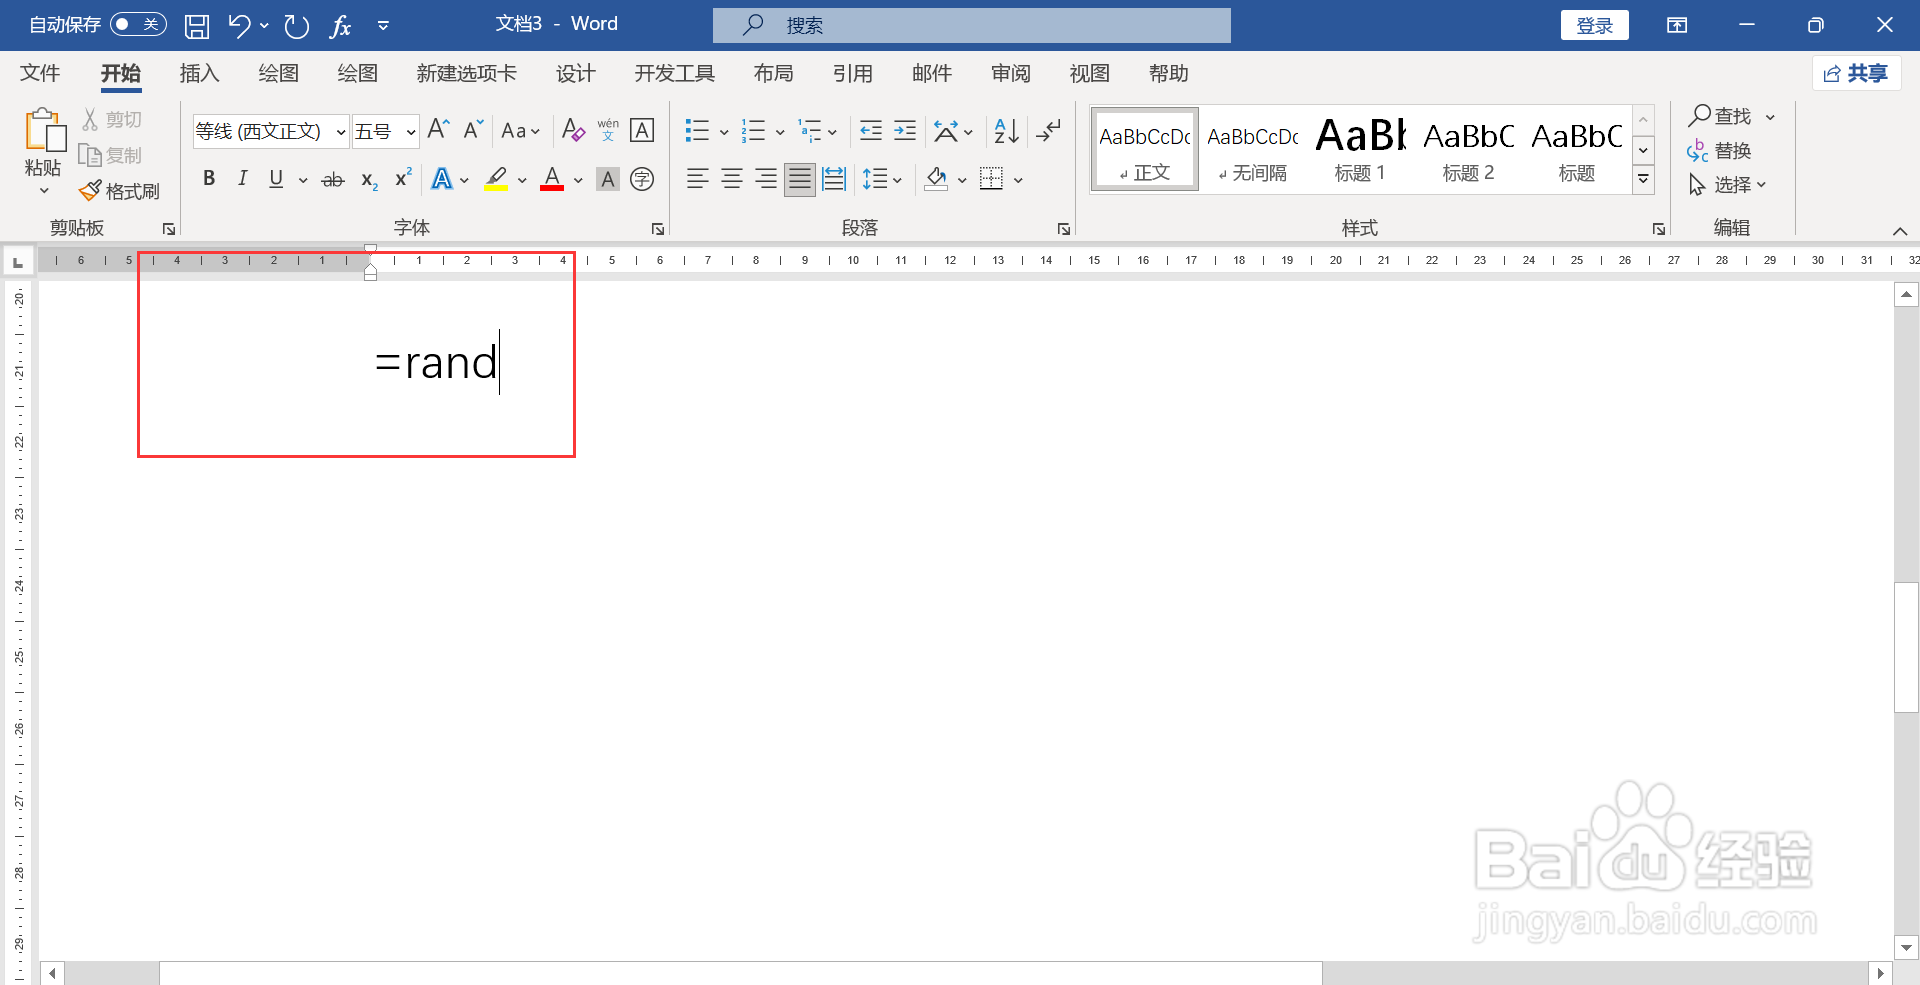Switch to the Insert (插入) tab
This screenshot has width=1920, height=985.
pyautogui.click(x=199, y=73)
